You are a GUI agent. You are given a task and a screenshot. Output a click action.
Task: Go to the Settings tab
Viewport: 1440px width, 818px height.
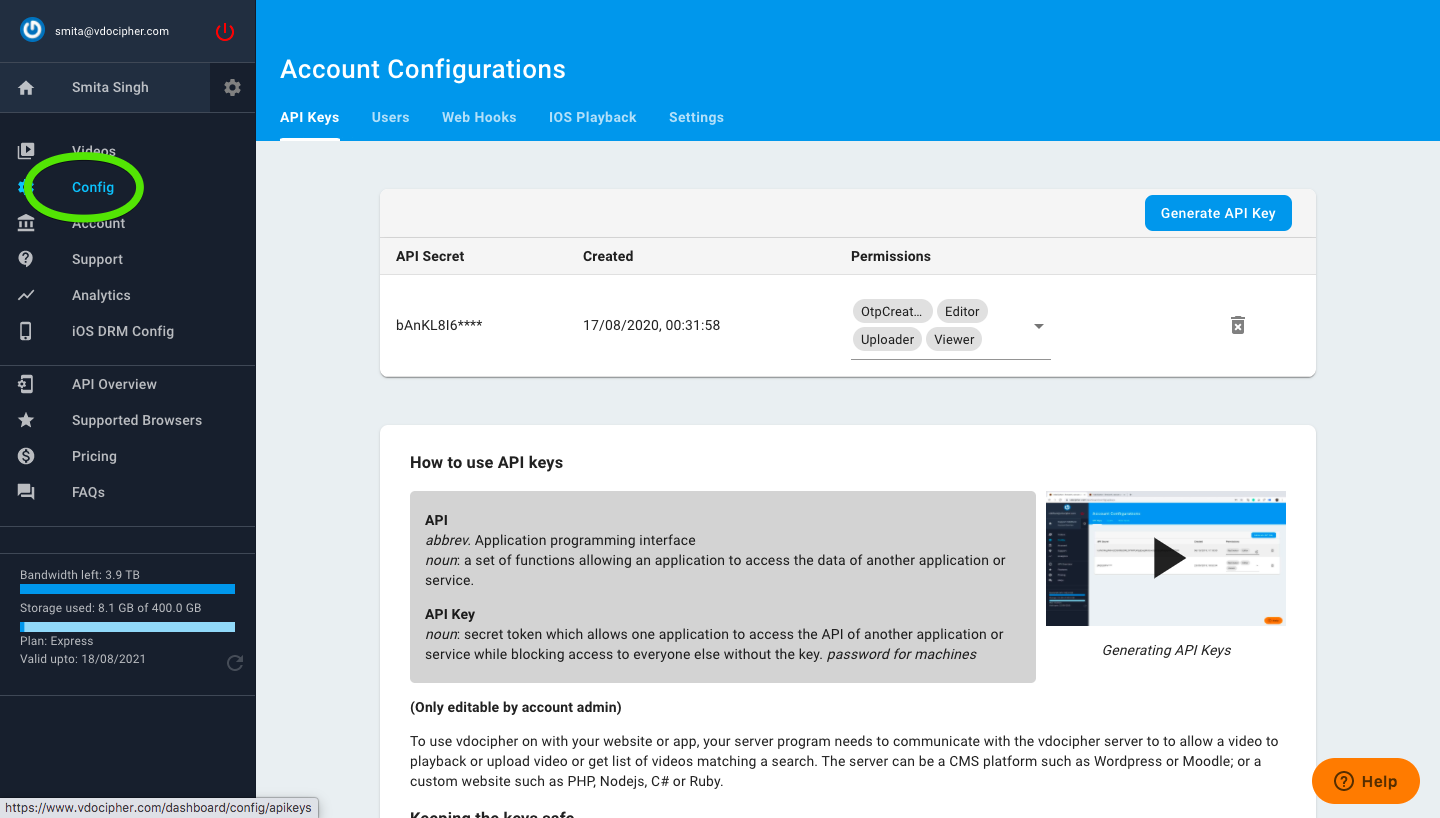point(696,117)
